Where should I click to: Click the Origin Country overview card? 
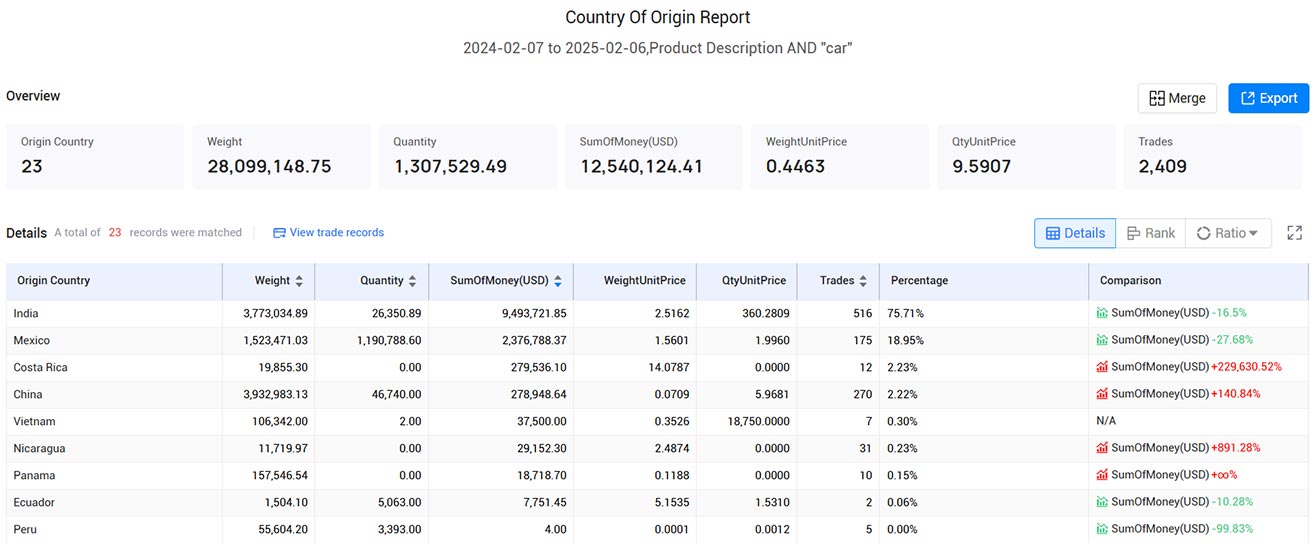(95, 157)
